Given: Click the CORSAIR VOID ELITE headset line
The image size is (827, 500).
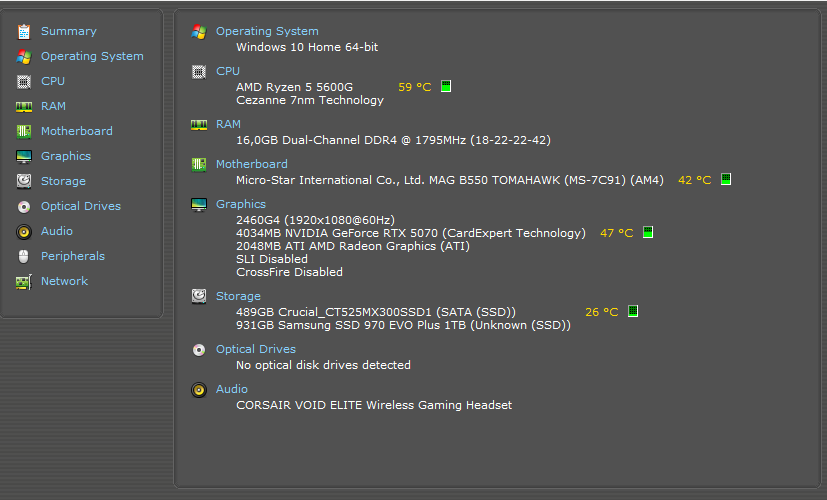Looking at the screenshot, I should (374, 405).
